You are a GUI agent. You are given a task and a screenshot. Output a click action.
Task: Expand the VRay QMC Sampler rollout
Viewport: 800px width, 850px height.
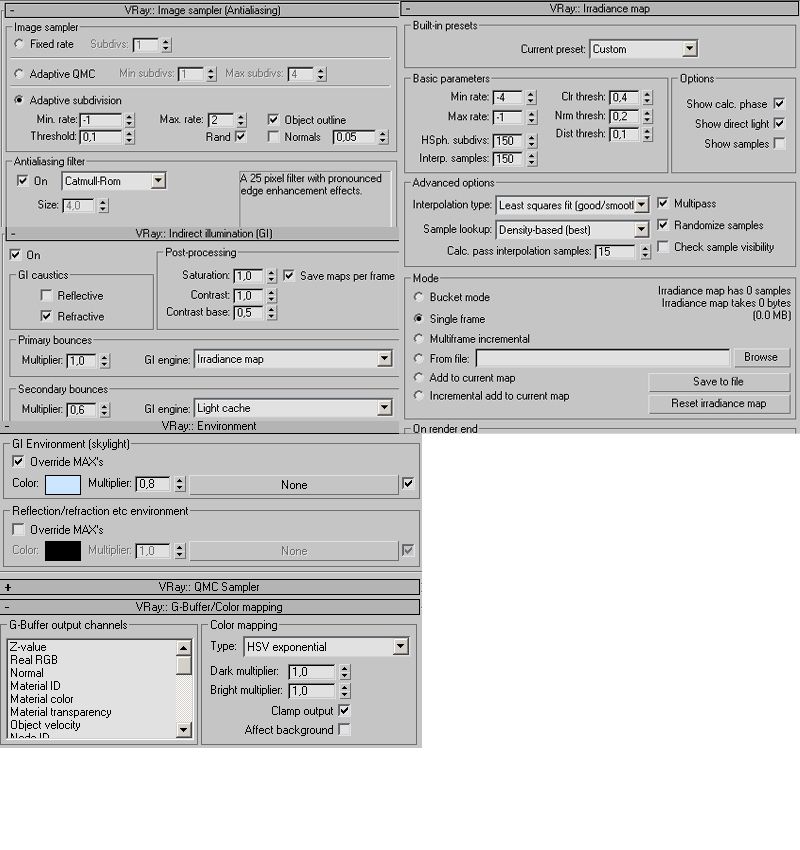click(8, 587)
